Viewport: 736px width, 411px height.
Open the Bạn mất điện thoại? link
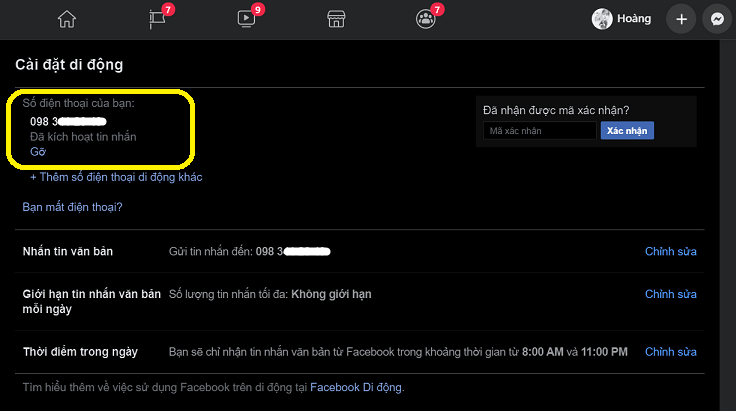click(x=72, y=207)
